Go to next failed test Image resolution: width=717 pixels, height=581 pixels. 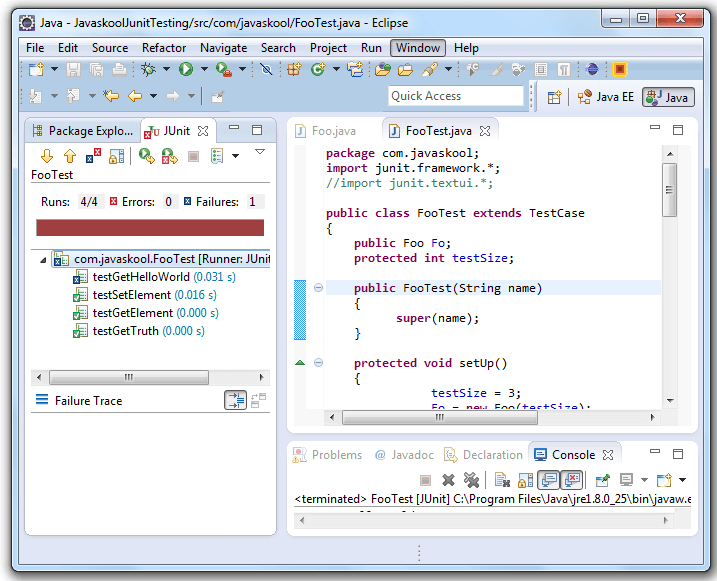click(x=46, y=156)
